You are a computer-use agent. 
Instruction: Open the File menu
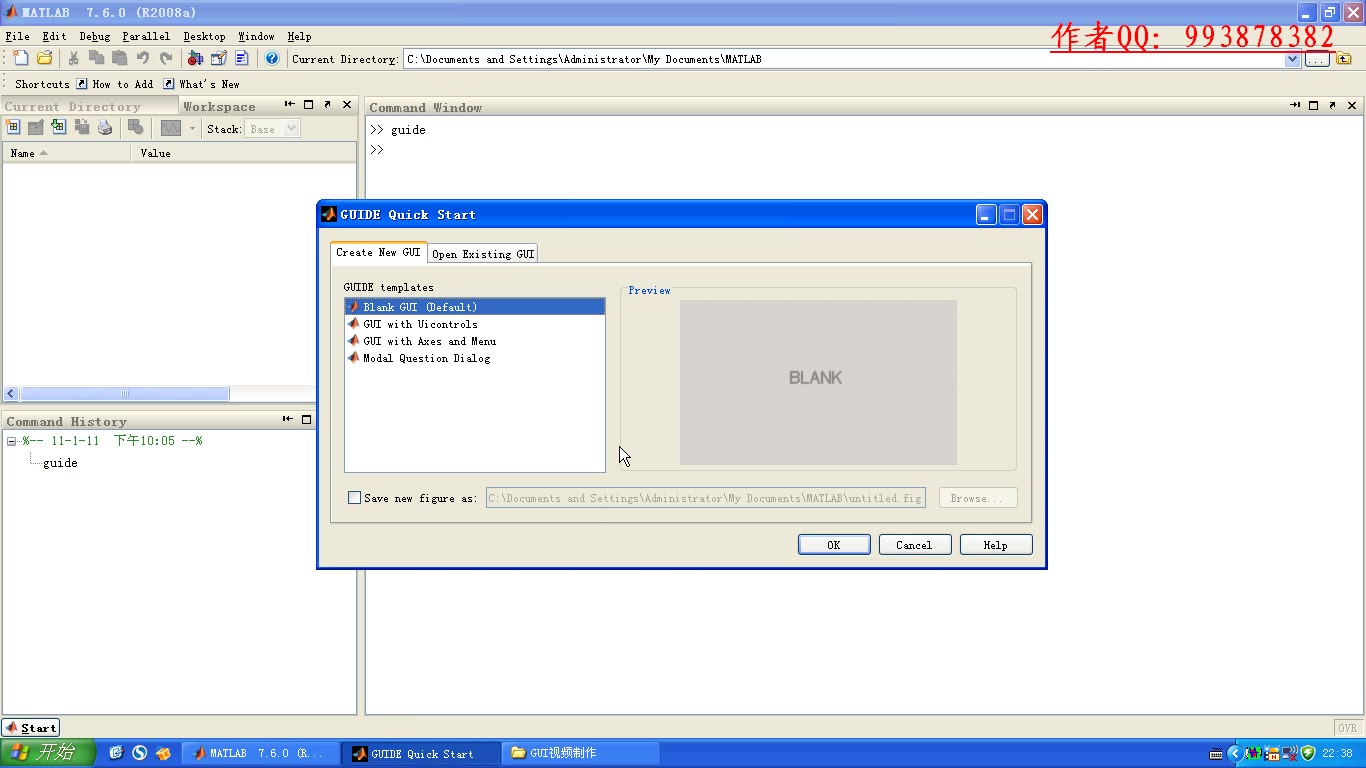(17, 36)
